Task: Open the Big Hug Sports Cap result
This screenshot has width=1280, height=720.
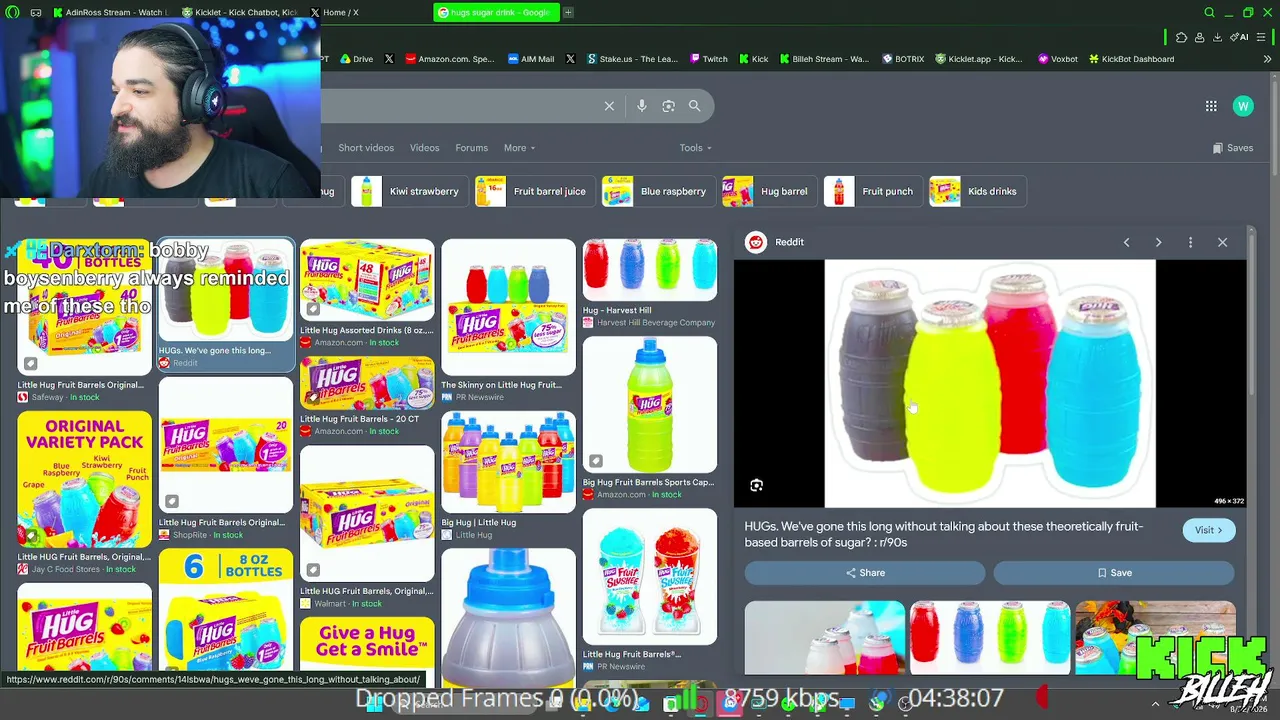Action: pyautogui.click(x=650, y=405)
